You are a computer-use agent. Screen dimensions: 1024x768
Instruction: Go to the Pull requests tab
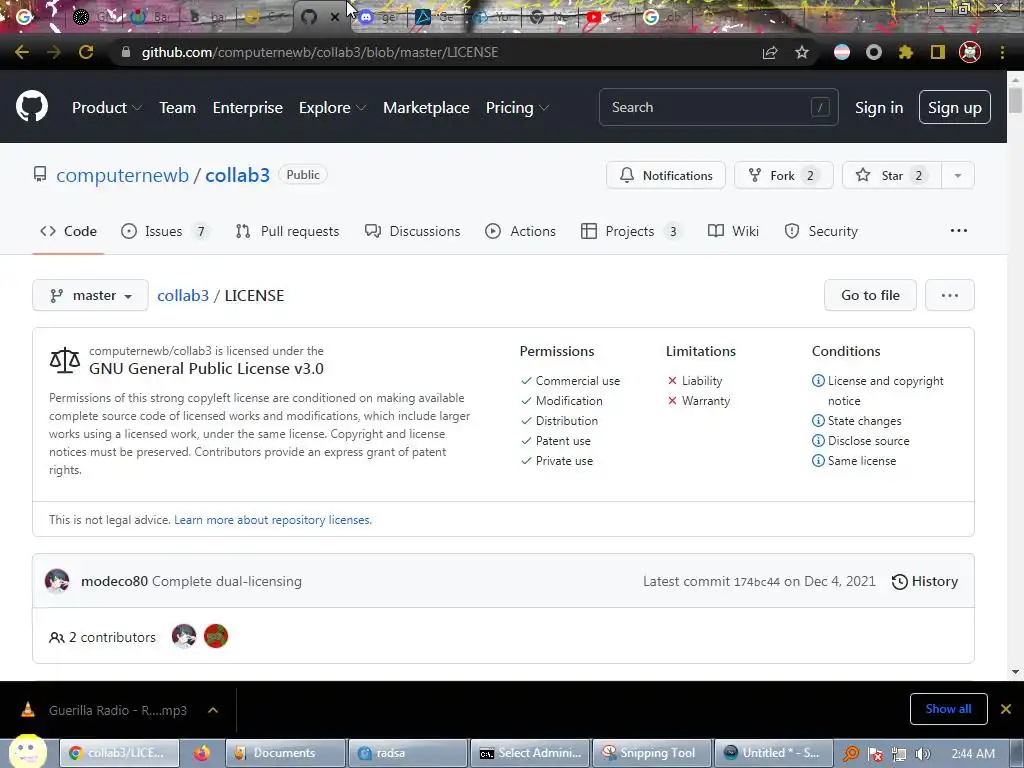tap(287, 231)
